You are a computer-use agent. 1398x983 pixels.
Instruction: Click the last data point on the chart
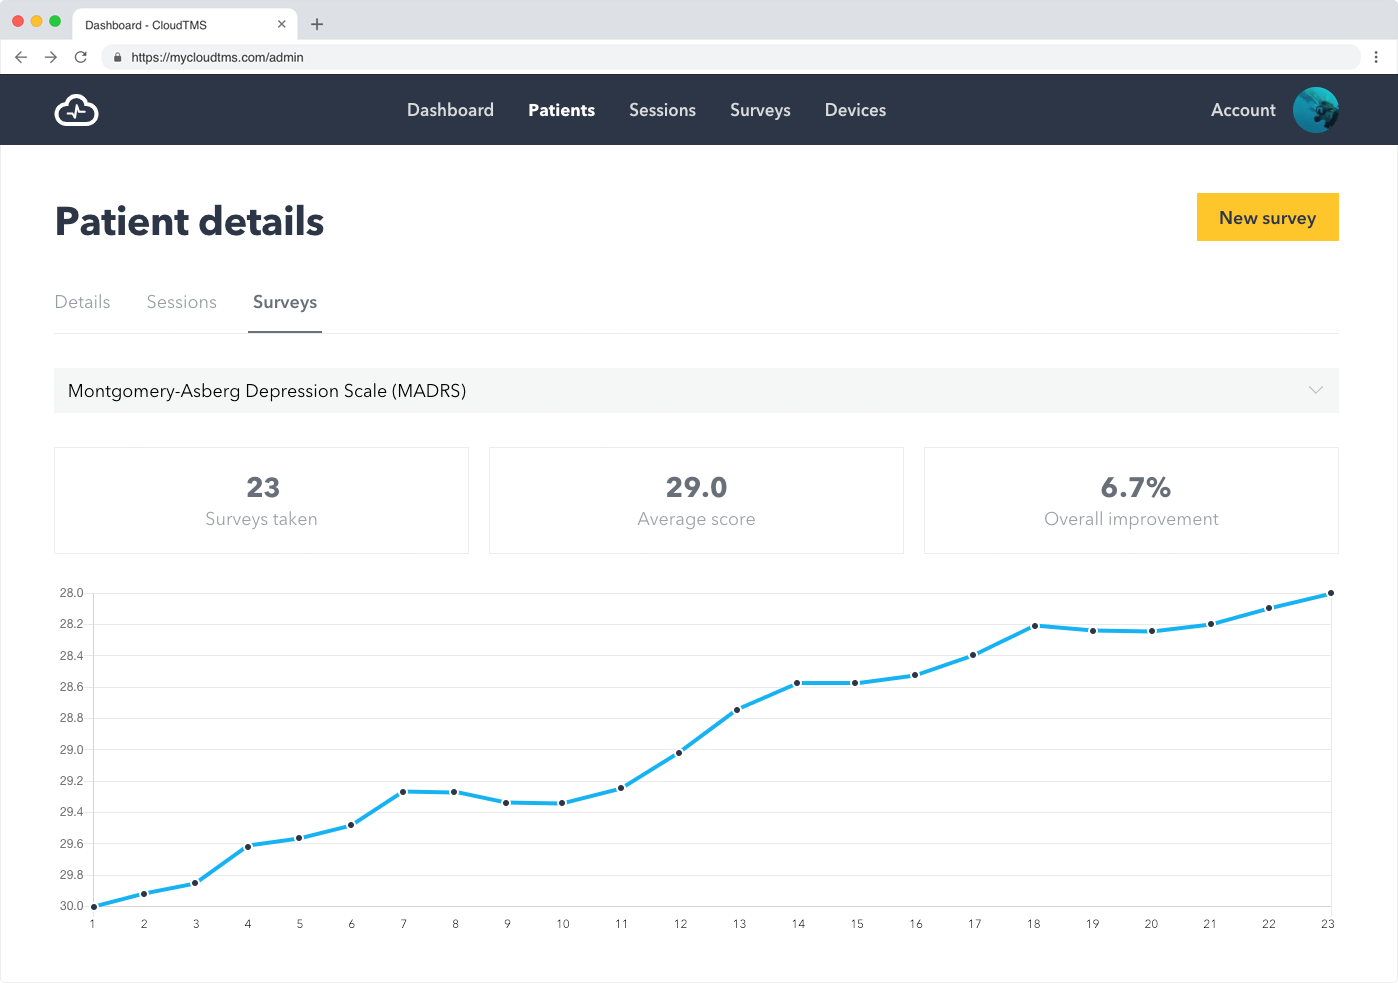[x=1330, y=592]
